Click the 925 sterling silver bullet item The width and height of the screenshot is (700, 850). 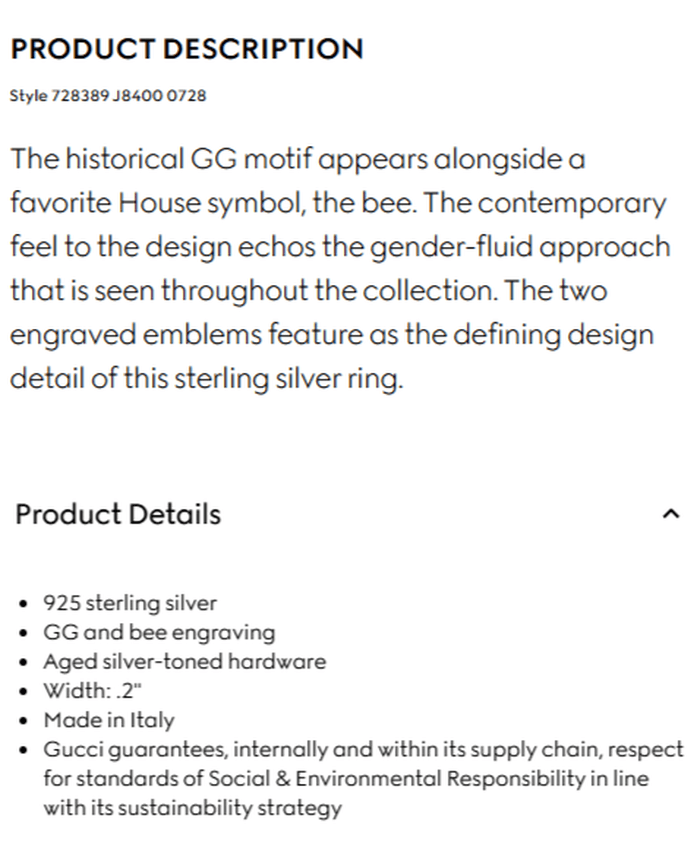pyautogui.click(x=129, y=603)
